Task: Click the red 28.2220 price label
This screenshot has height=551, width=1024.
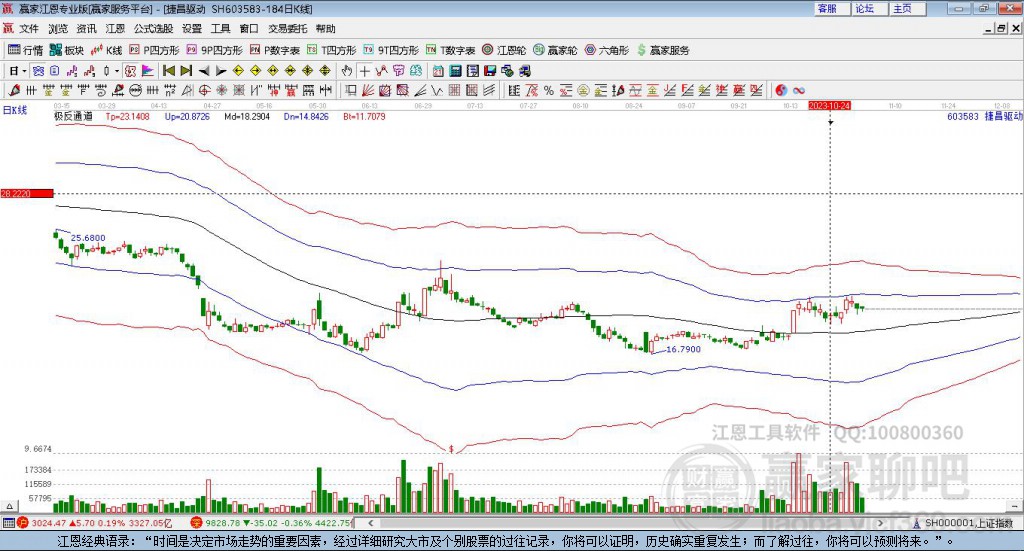Action: [x=27, y=194]
